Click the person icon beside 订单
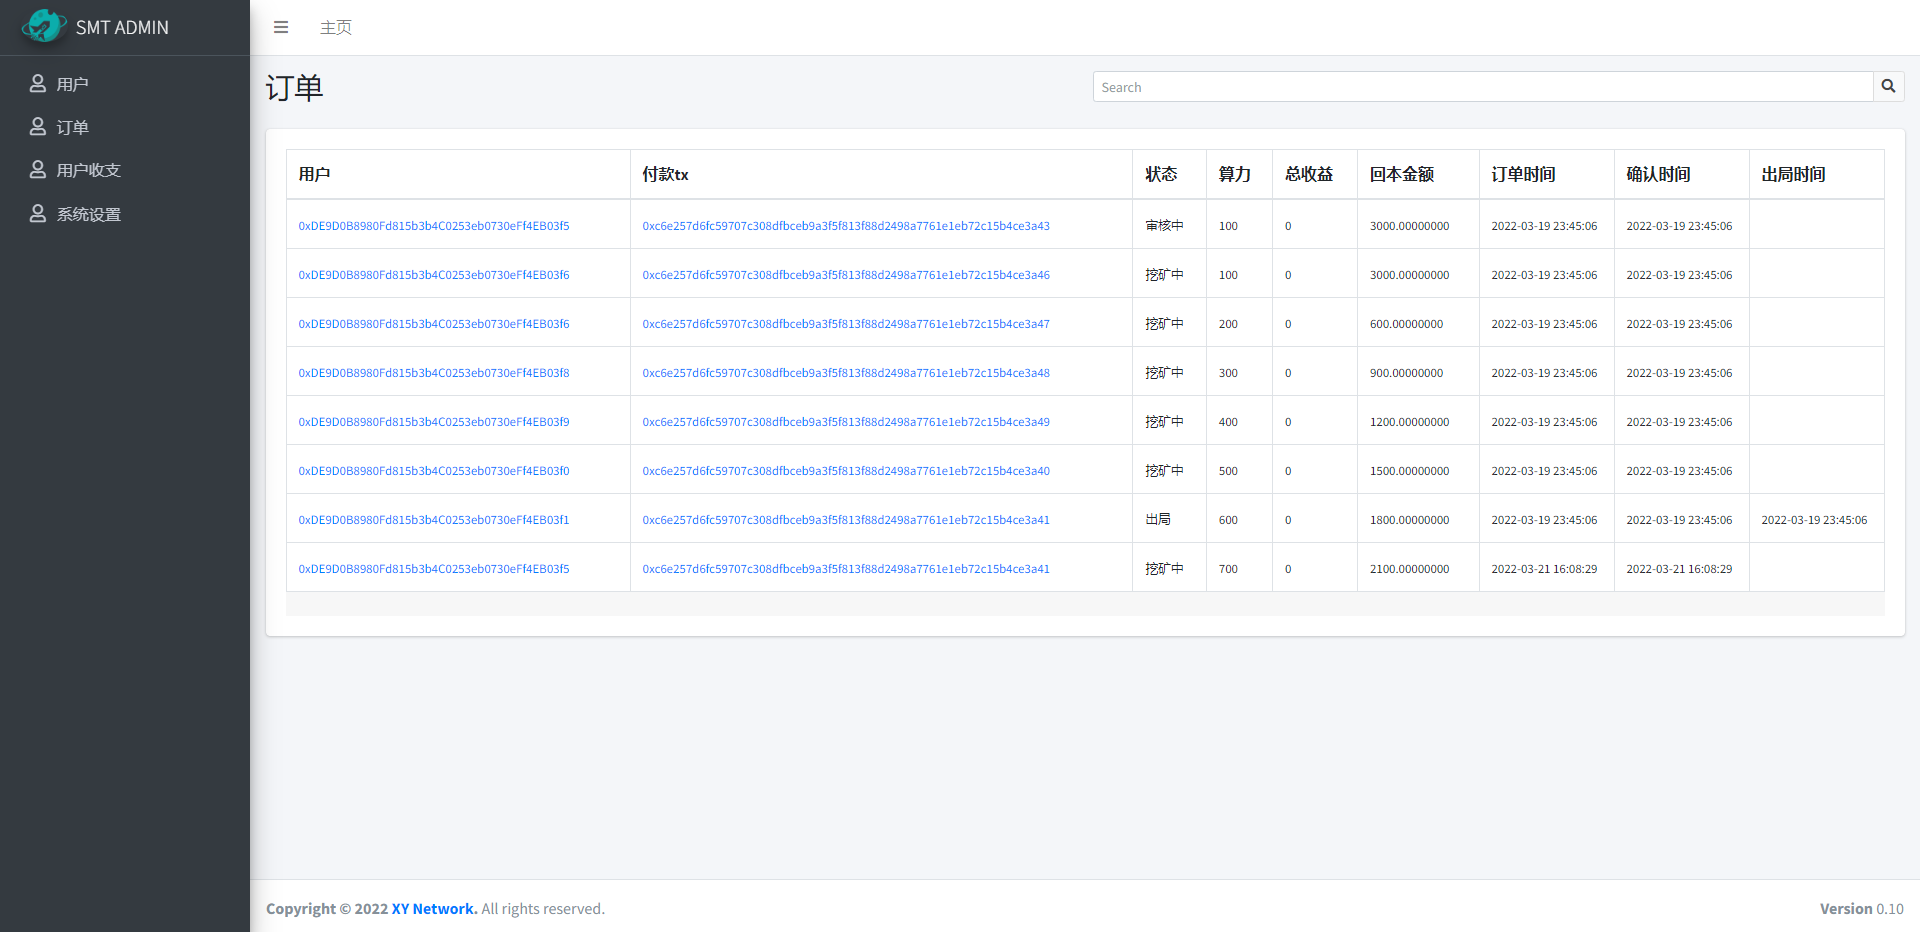 pos(38,127)
